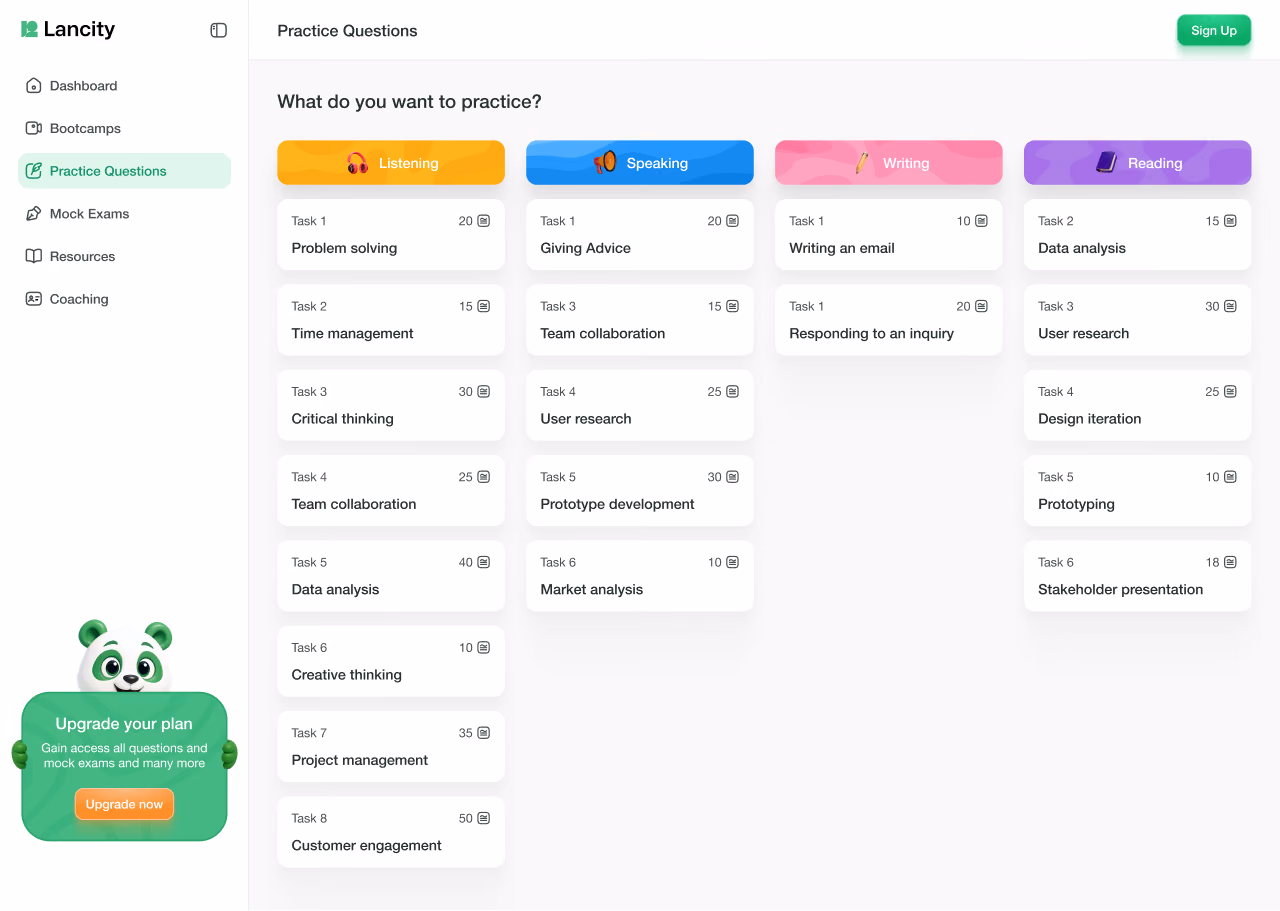Open the Design iteration reading task
This screenshot has height=911, width=1280.
1138,406
